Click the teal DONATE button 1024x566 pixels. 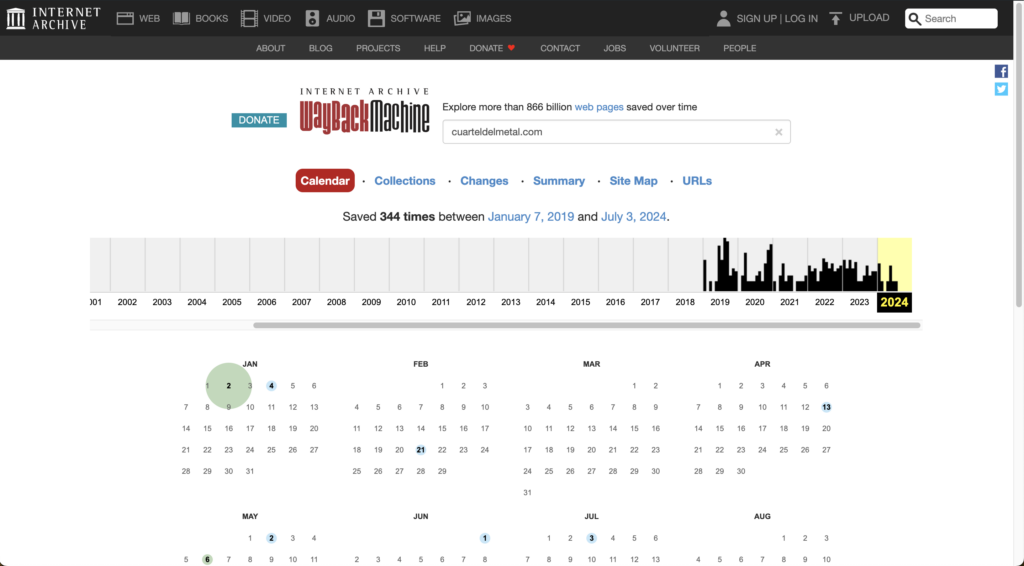tap(259, 120)
